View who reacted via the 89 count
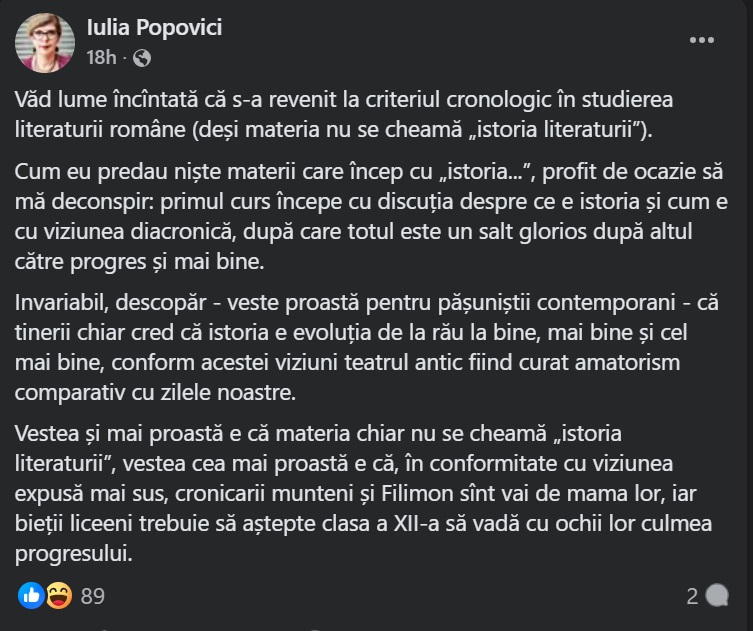The height and width of the screenshot is (631, 753). tap(93, 597)
